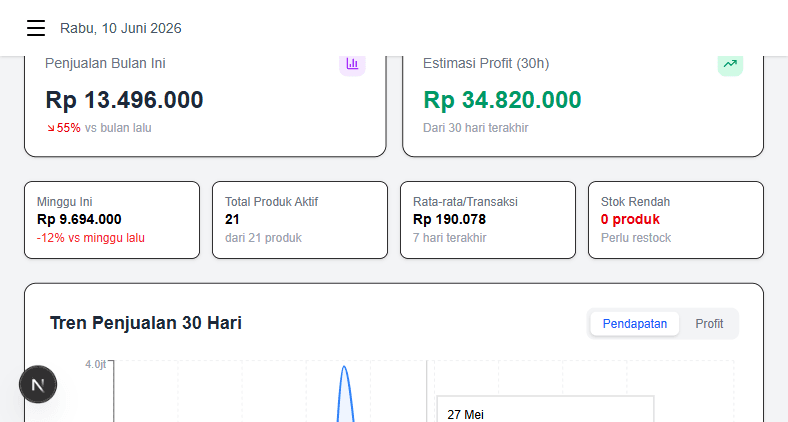Click the red down-arrow trend icon
The image size is (788, 422).
[51, 128]
